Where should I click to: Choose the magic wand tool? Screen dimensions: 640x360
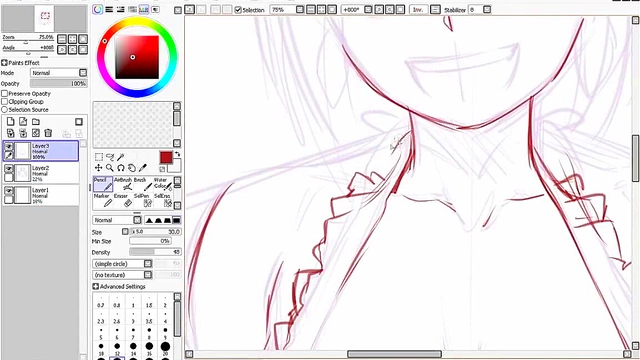click(x=121, y=157)
